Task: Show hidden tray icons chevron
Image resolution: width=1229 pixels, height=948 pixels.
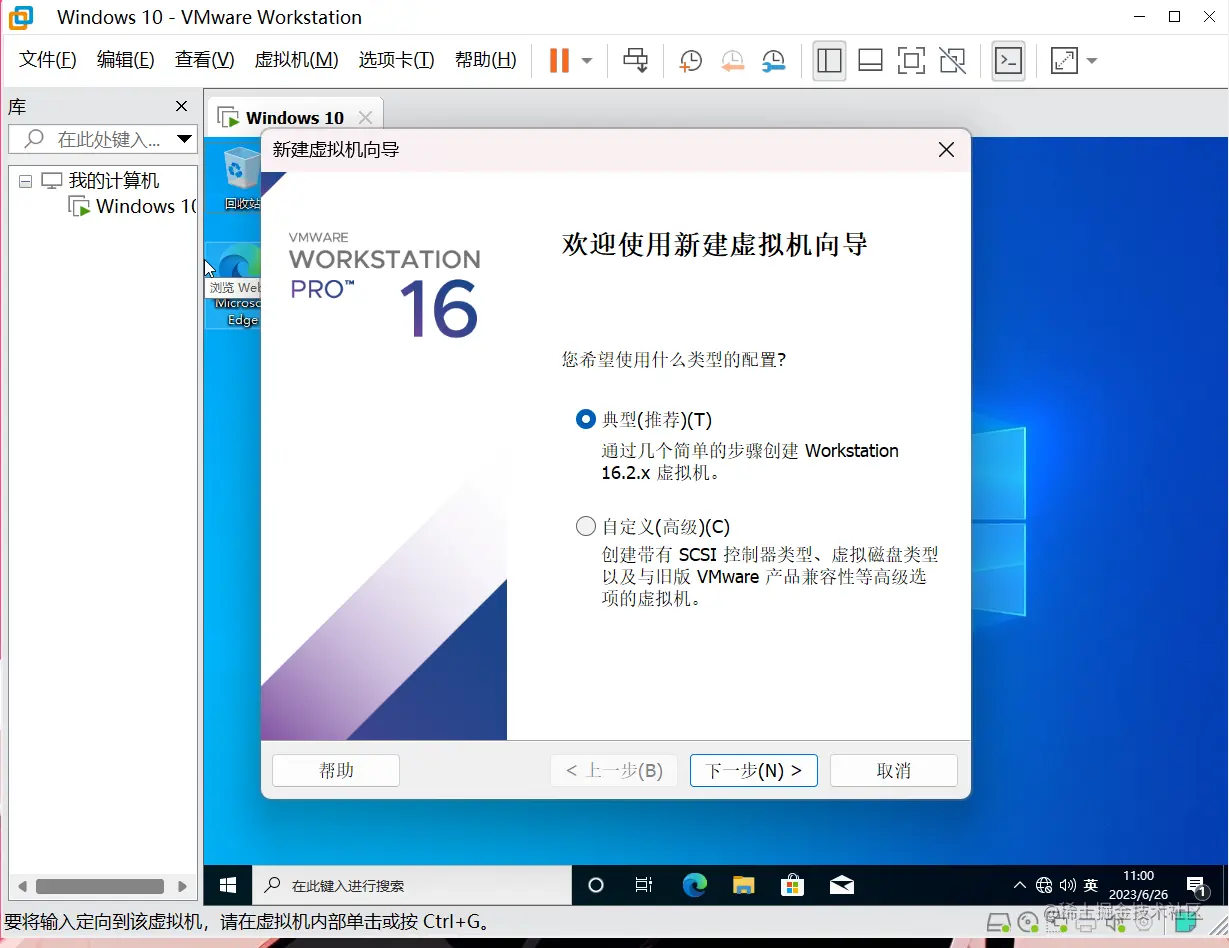Action: click(x=1019, y=885)
